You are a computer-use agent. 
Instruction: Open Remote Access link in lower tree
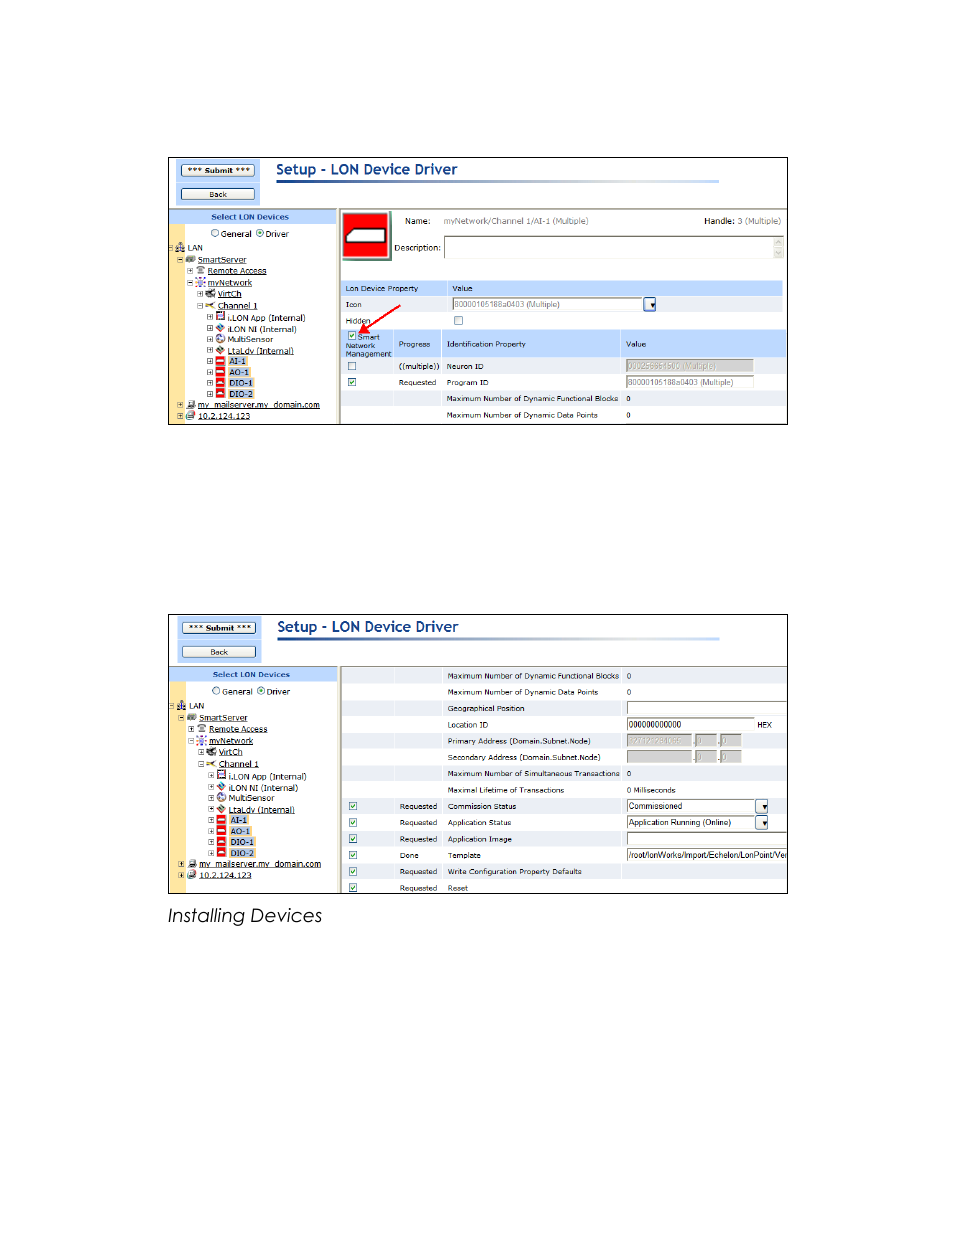click(x=238, y=729)
